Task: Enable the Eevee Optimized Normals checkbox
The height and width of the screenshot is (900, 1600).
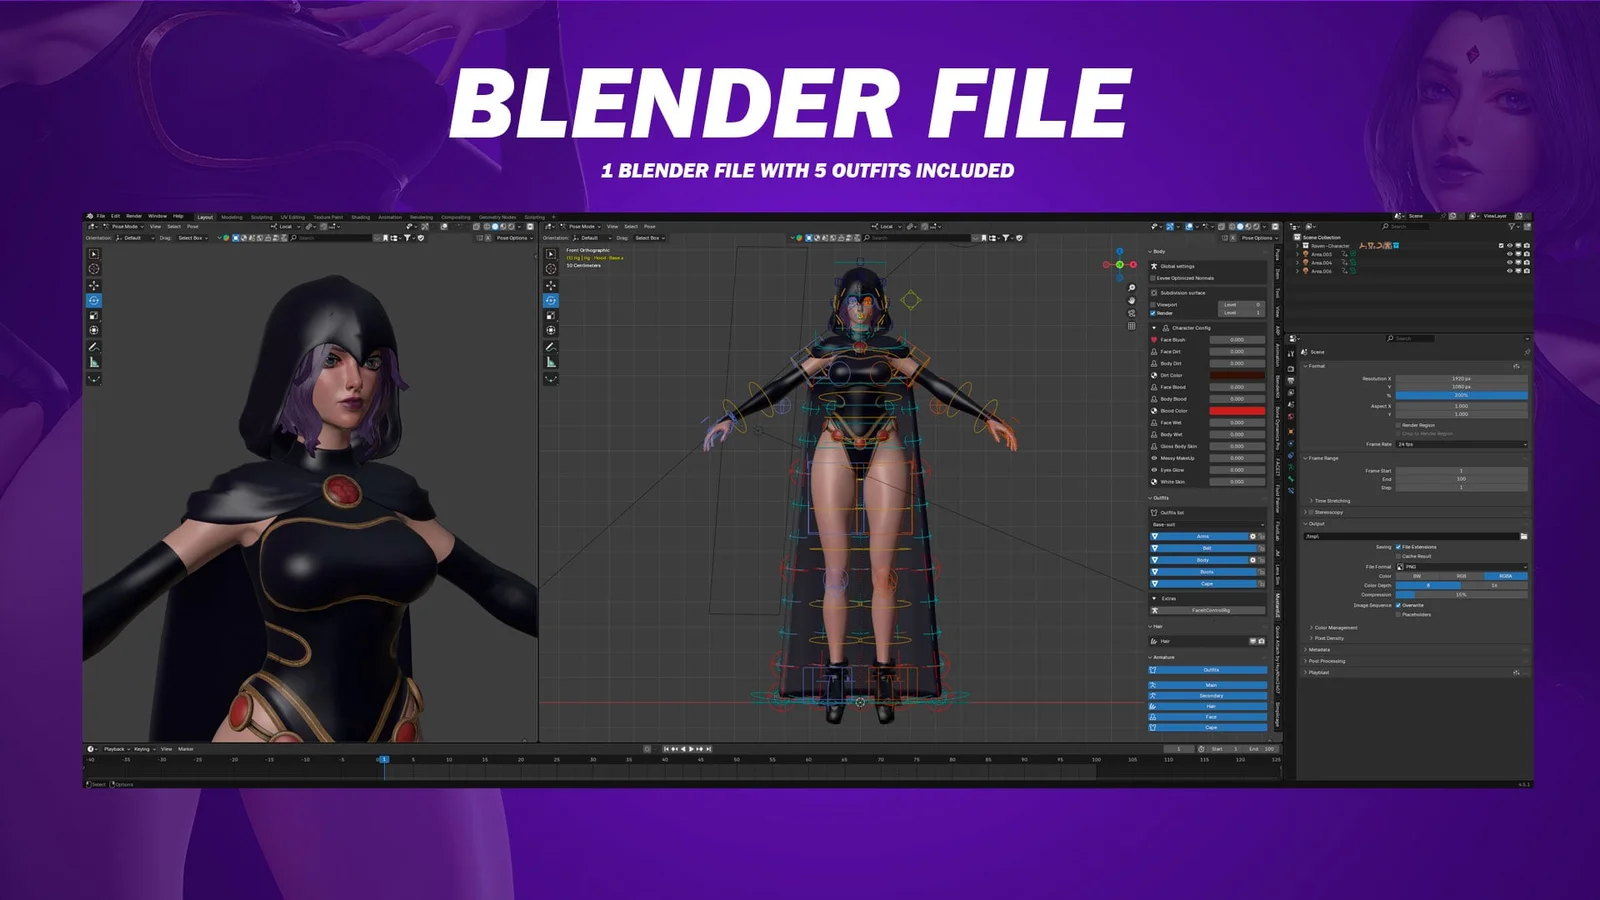Action: [x=1152, y=278]
